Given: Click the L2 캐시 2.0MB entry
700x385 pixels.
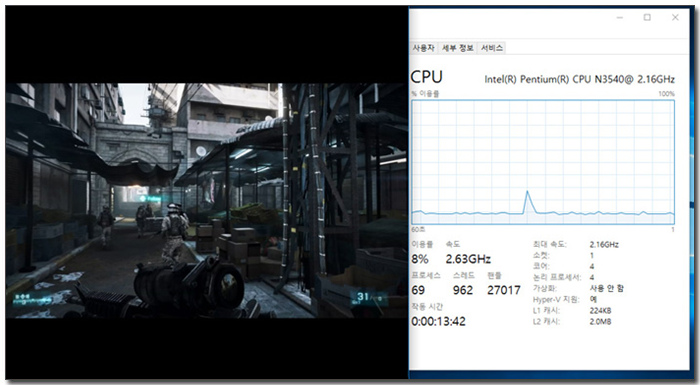Looking at the screenshot, I should coord(572,322).
